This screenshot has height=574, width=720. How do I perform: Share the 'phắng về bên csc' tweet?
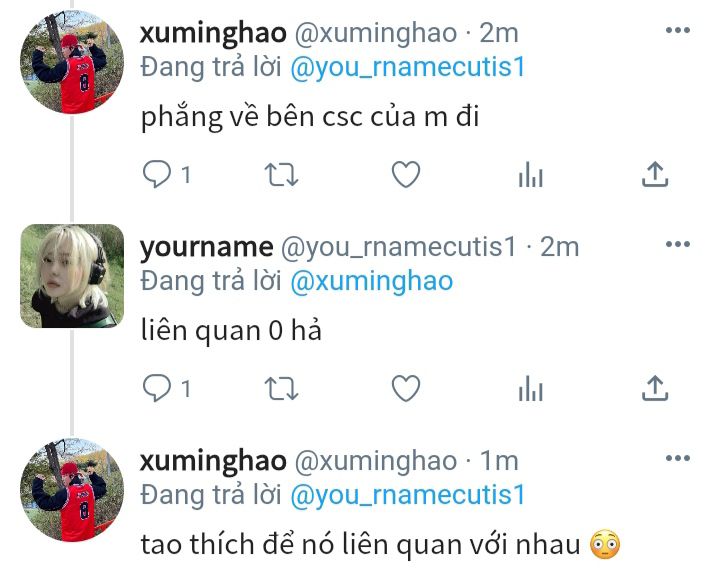point(655,174)
